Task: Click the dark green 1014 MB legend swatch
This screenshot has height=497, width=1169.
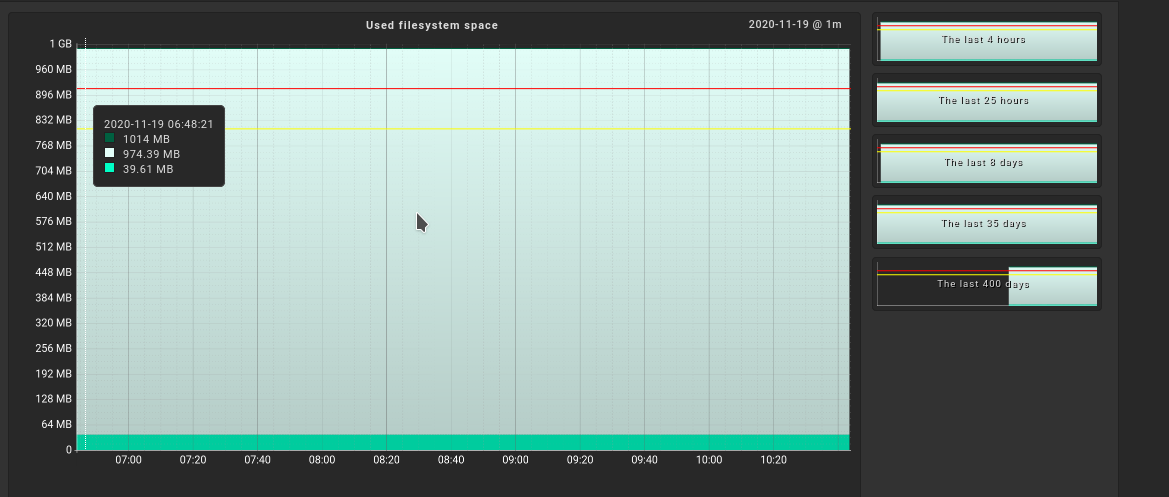Action: click(x=111, y=139)
